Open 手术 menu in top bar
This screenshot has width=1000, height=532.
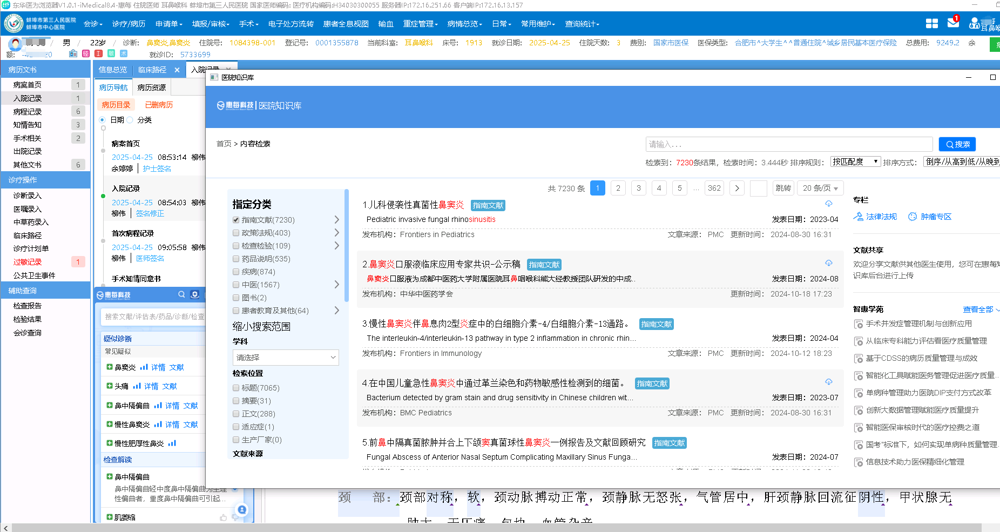tap(249, 24)
